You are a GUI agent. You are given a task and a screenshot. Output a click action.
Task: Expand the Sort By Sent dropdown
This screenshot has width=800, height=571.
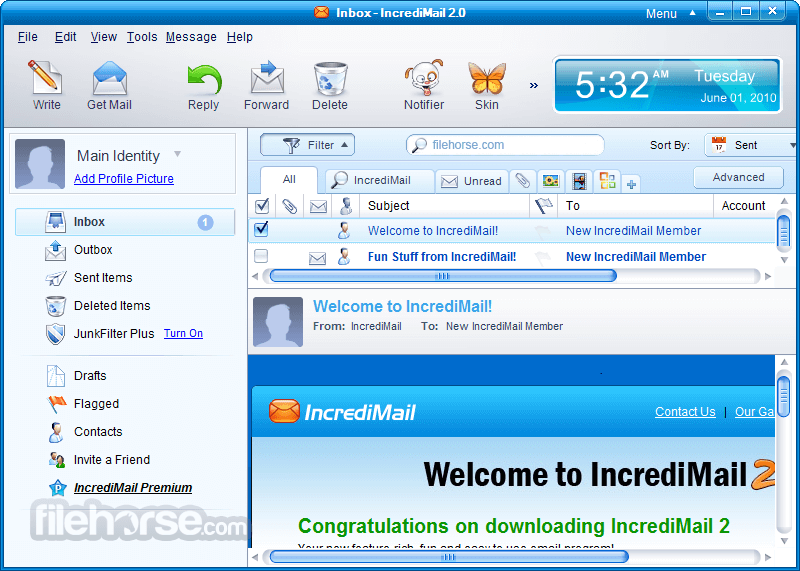coord(751,145)
